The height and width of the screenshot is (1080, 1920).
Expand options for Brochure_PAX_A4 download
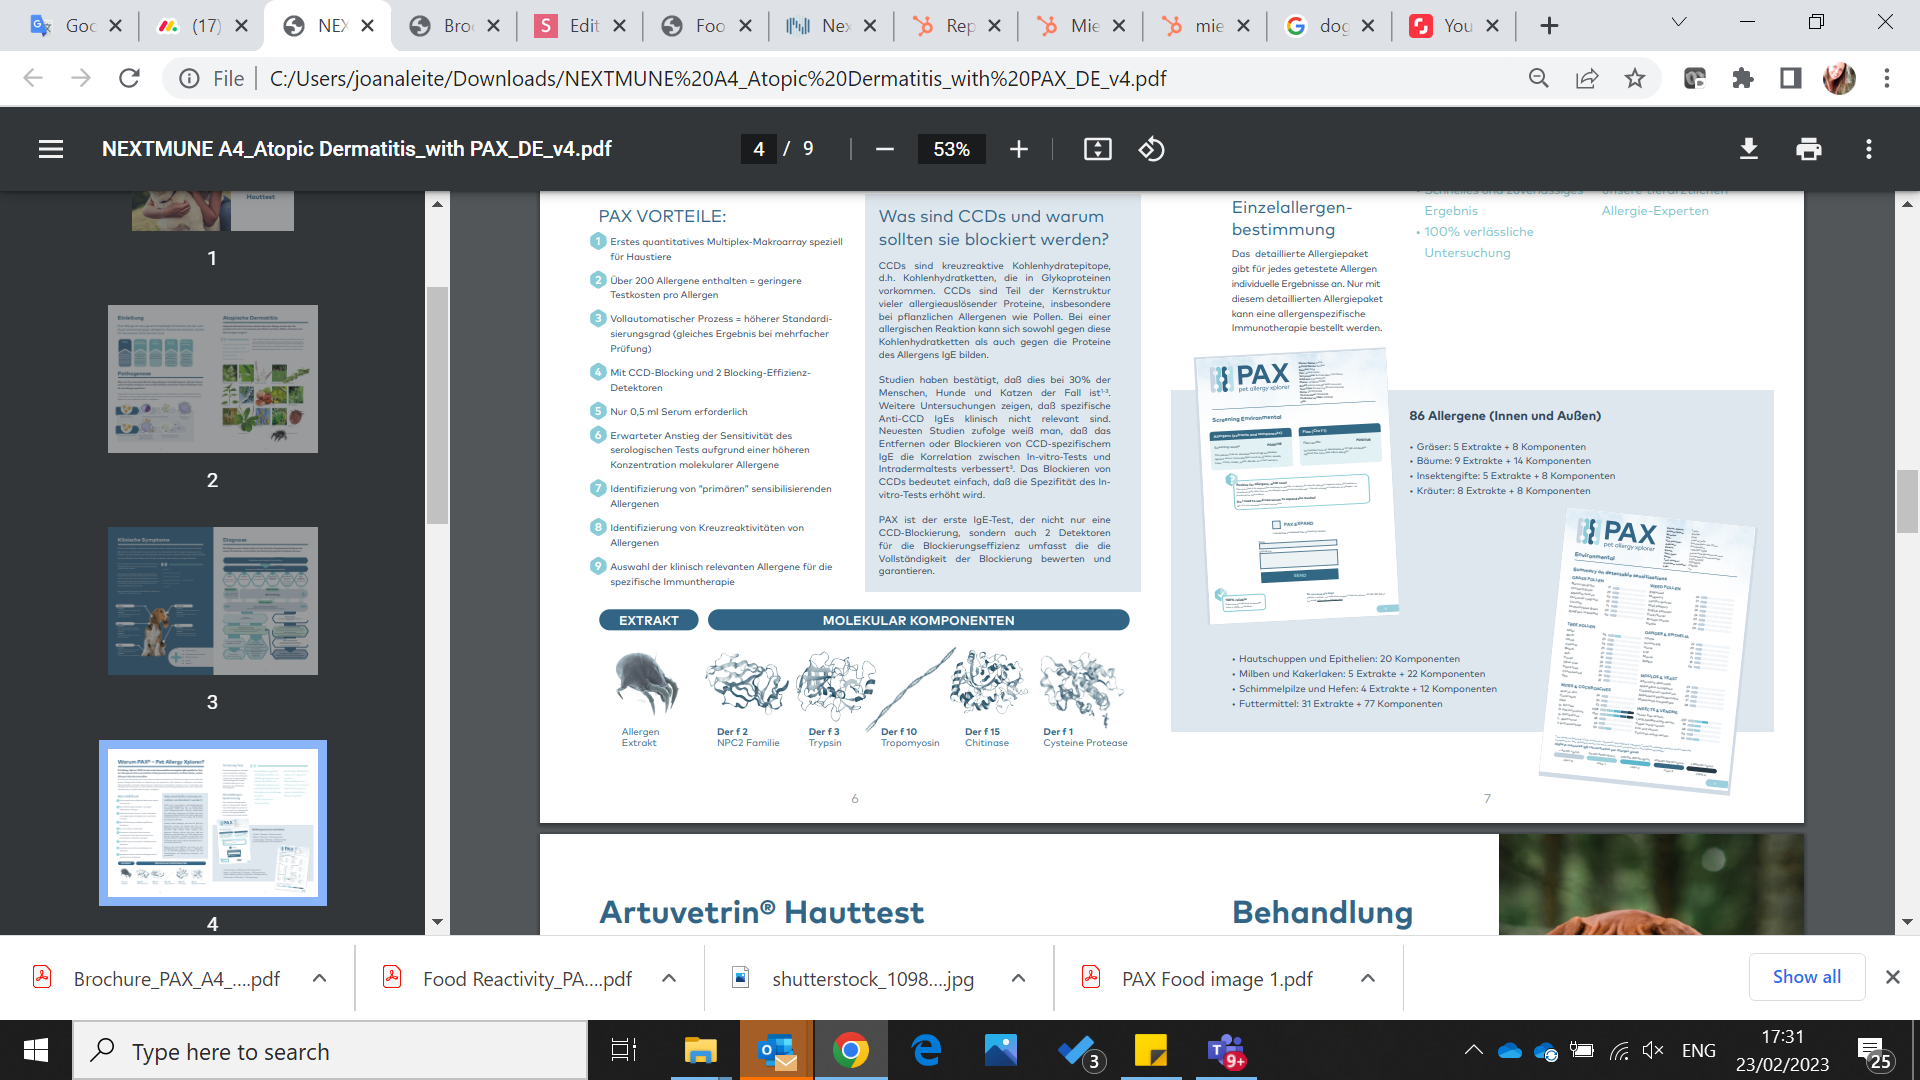[319, 978]
